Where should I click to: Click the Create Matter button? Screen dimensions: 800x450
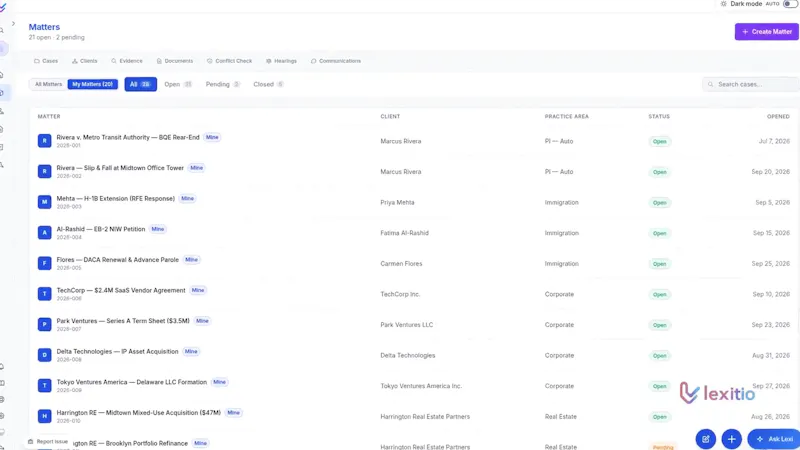(766, 32)
